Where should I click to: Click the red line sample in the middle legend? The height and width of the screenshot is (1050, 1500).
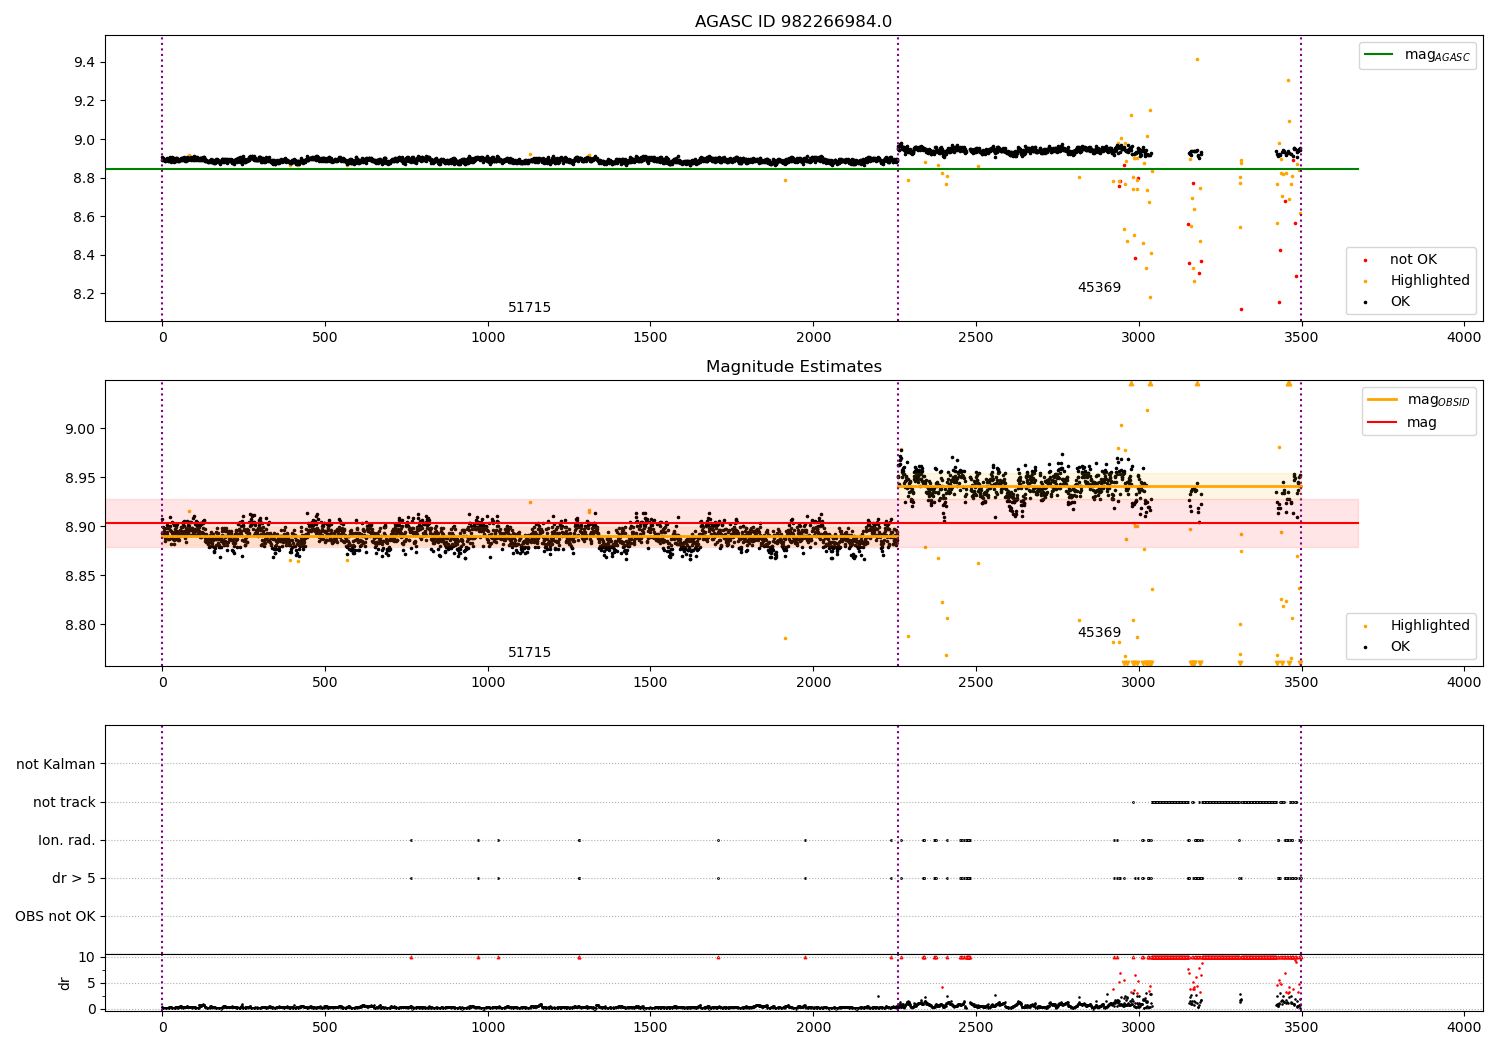pyautogui.click(x=1383, y=423)
